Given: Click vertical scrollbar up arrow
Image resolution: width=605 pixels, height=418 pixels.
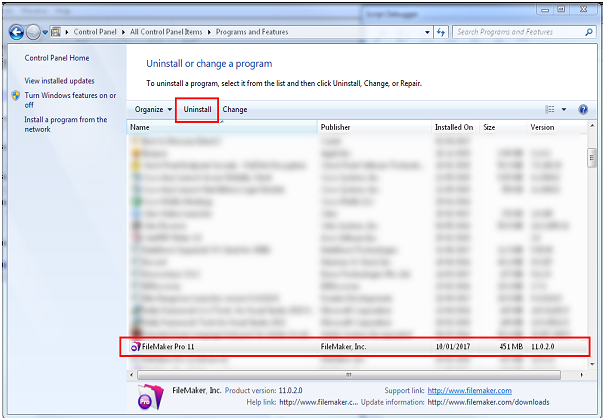Looking at the screenshot, I should pos(592,126).
